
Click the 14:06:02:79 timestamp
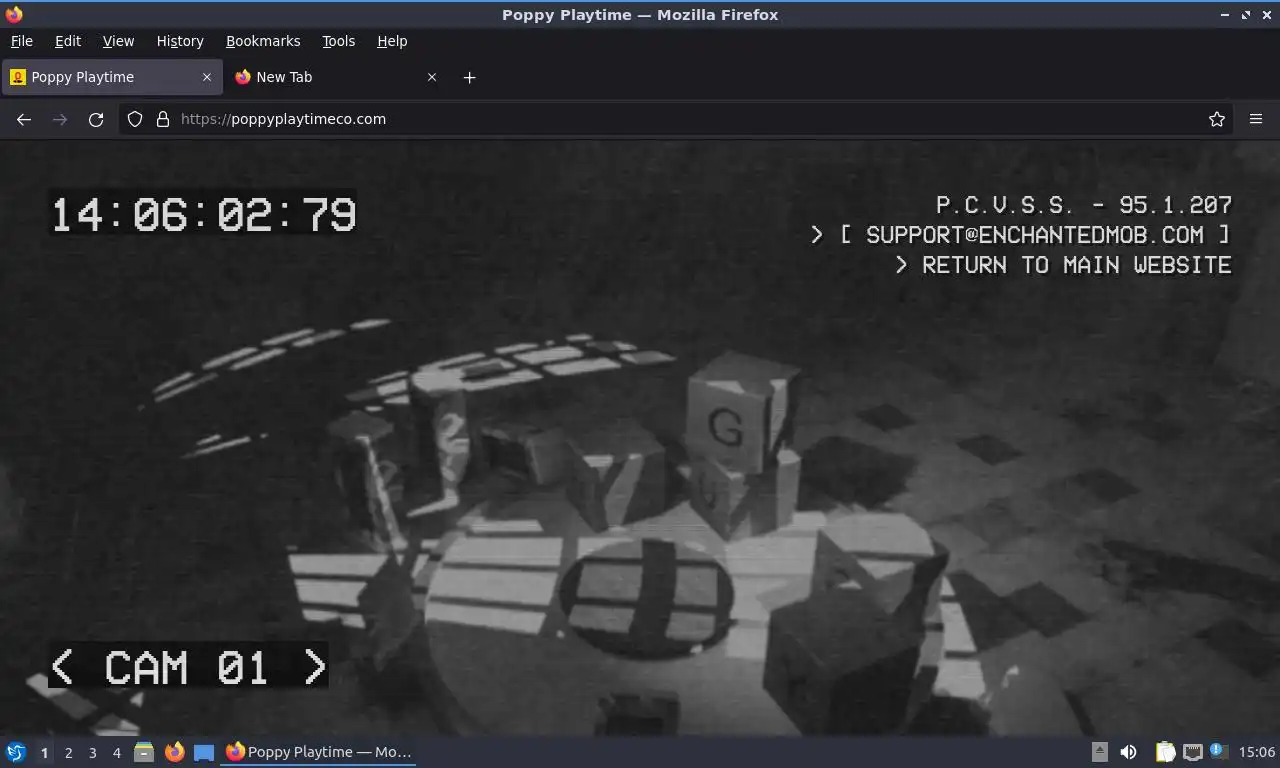pyautogui.click(x=203, y=215)
